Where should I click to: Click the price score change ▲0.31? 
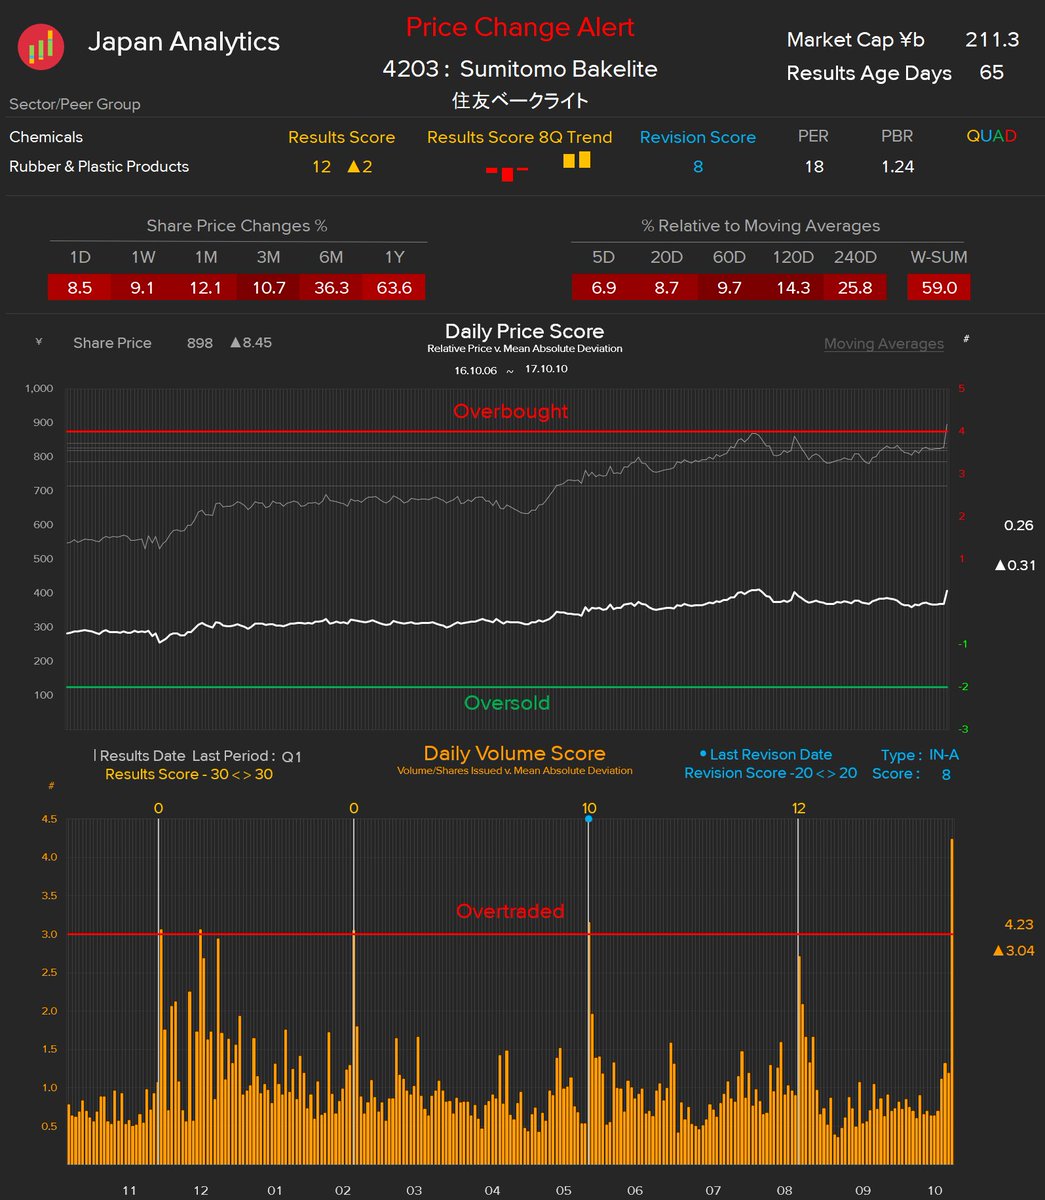[1014, 565]
